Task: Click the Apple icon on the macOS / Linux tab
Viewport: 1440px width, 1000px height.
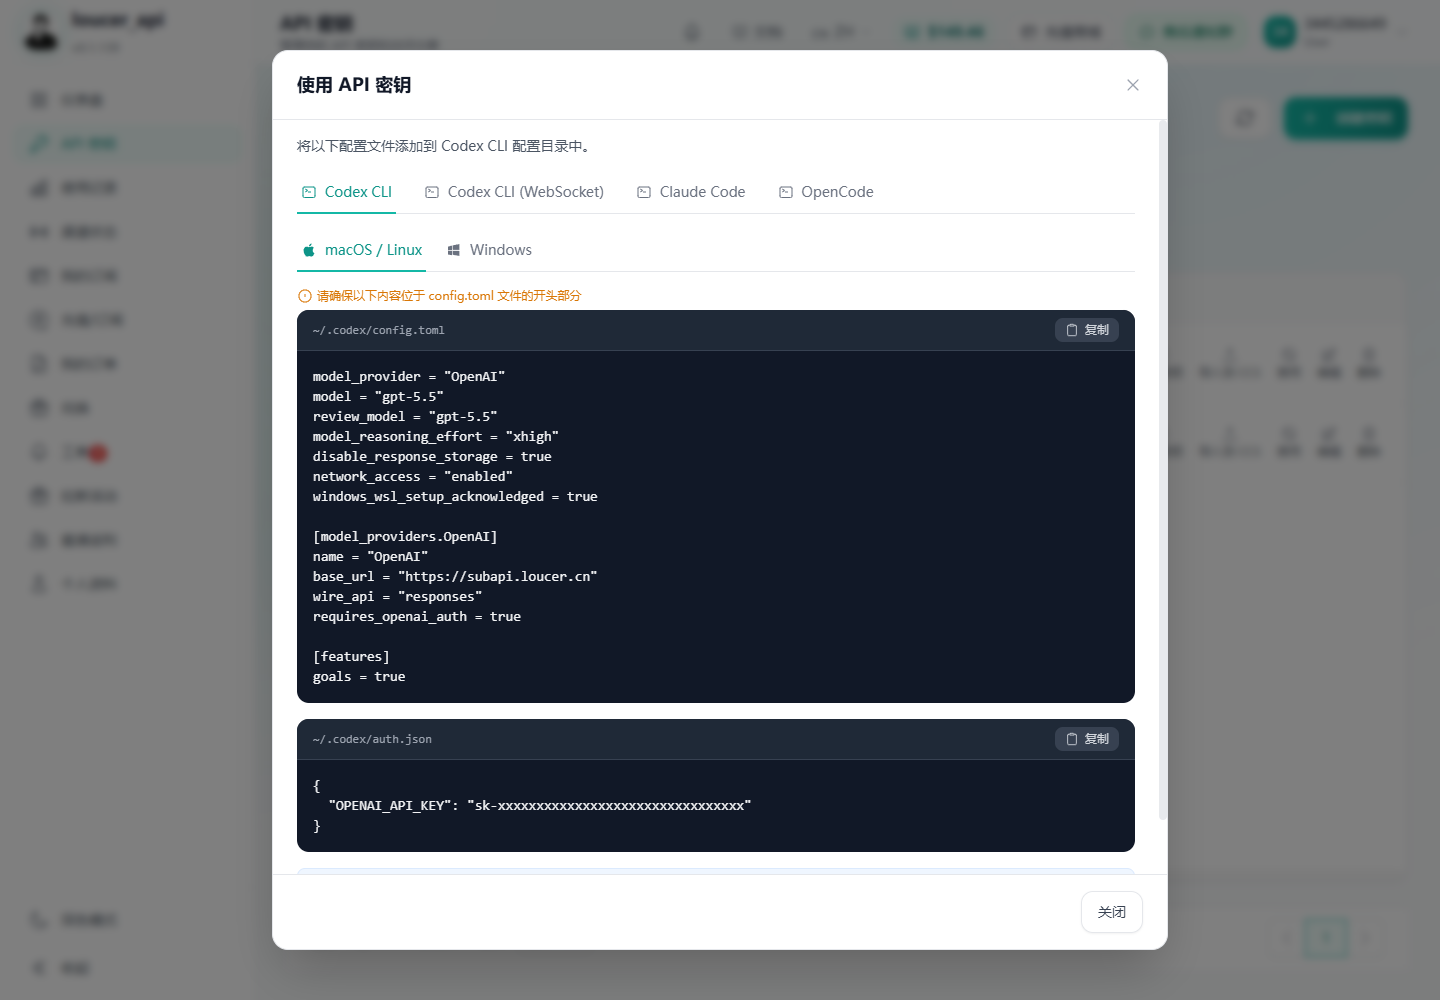Action: [309, 250]
